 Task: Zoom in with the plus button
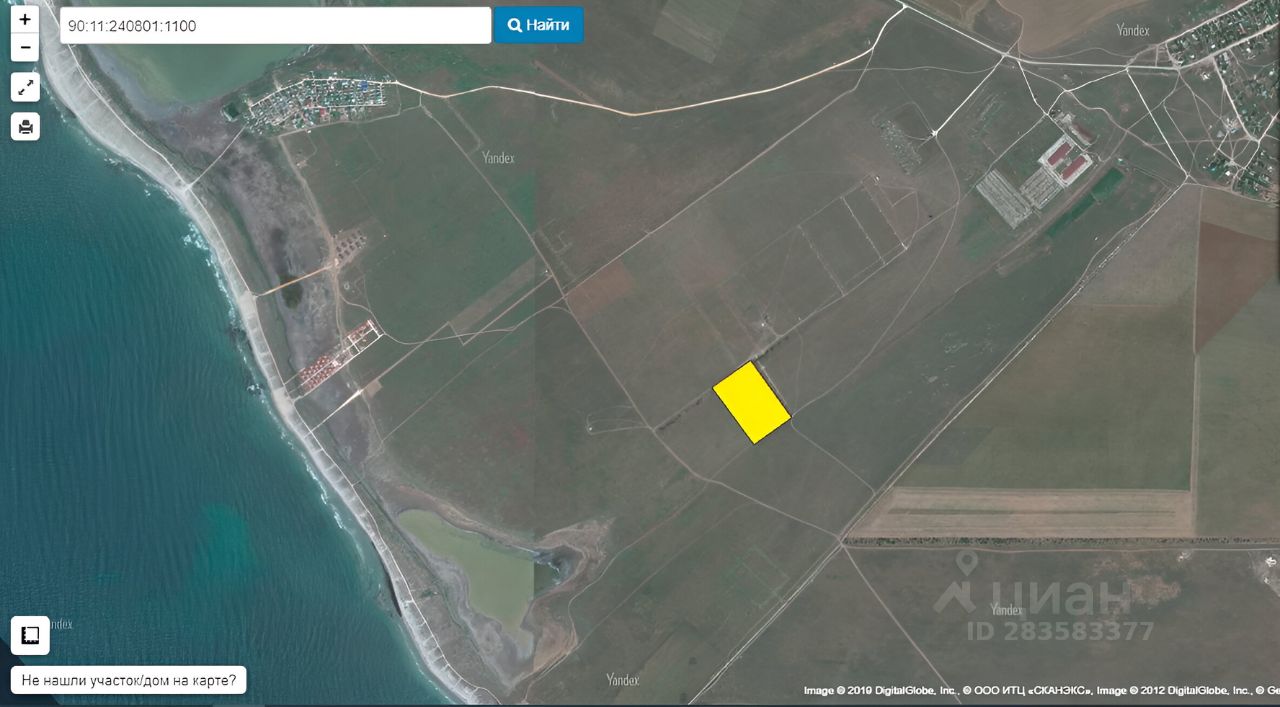(25, 19)
